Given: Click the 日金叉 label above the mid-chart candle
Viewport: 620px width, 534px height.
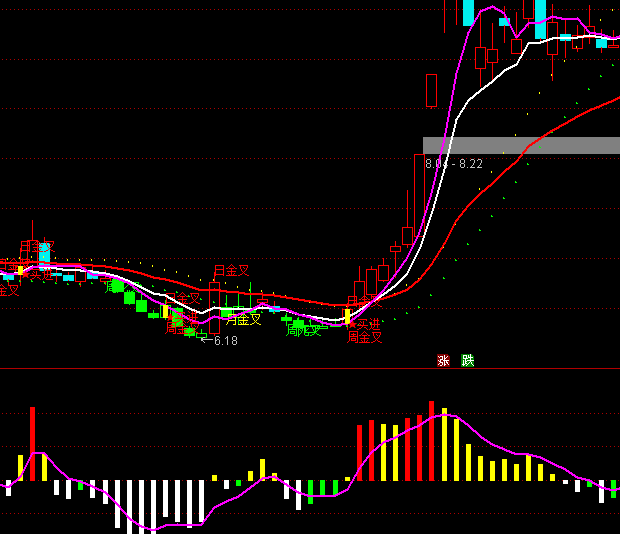Looking at the screenshot, I should coord(231,271).
